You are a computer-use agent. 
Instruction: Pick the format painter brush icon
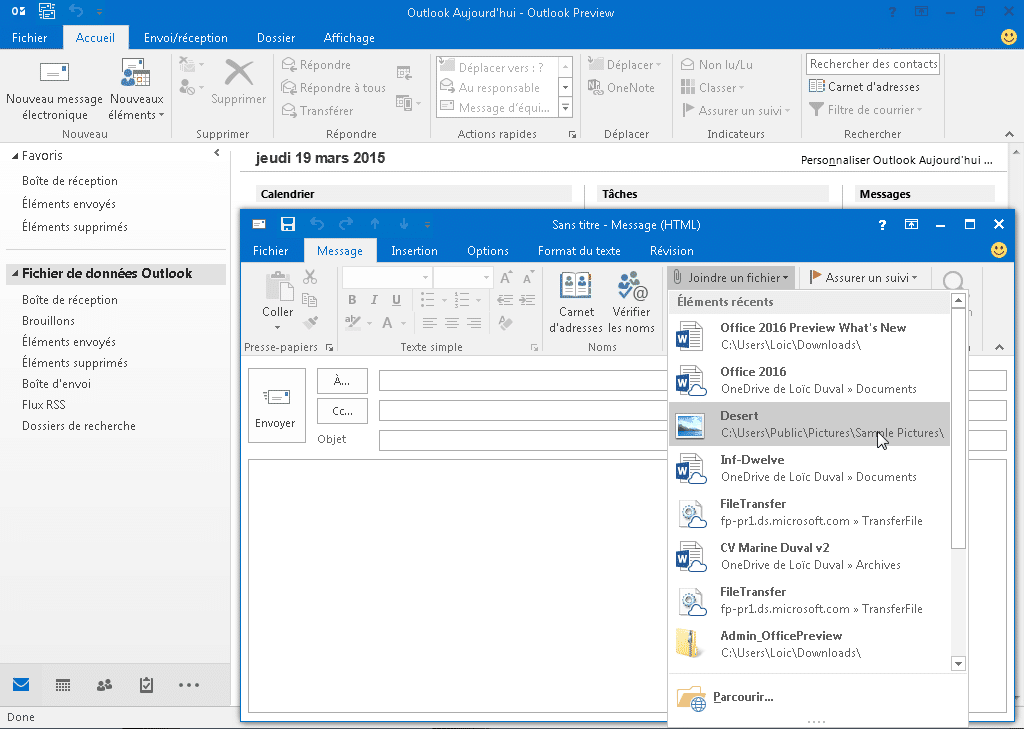[x=310, y=322]
